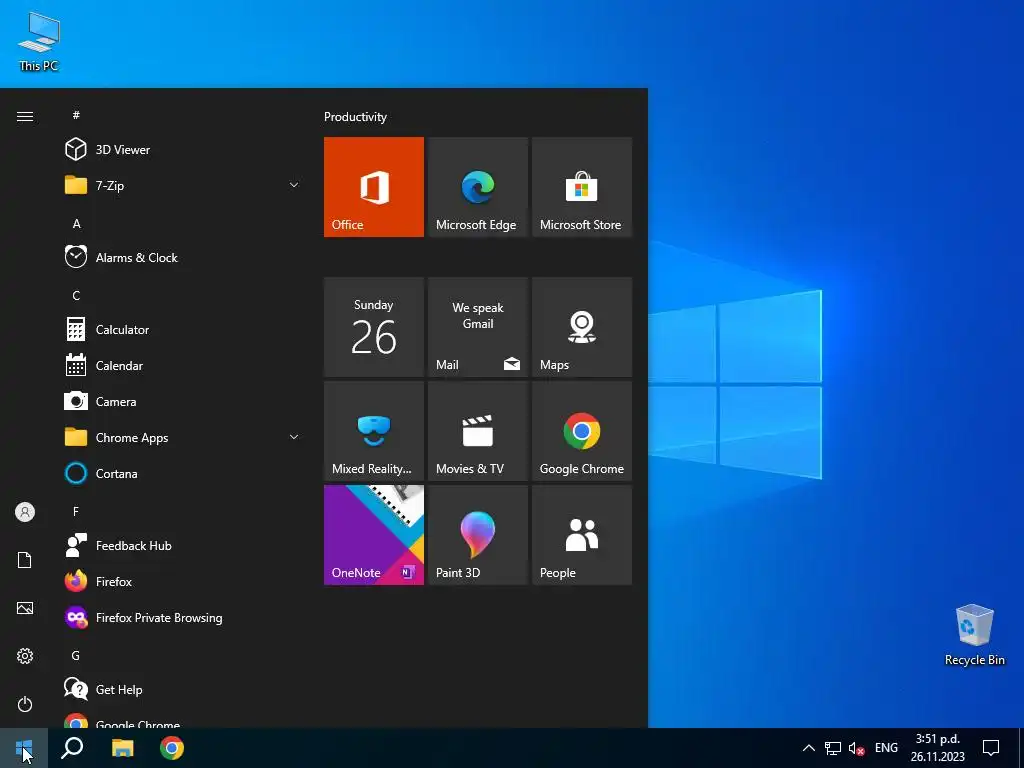Open the OneNote tile
1024x768 pixels.
[374, 535]
